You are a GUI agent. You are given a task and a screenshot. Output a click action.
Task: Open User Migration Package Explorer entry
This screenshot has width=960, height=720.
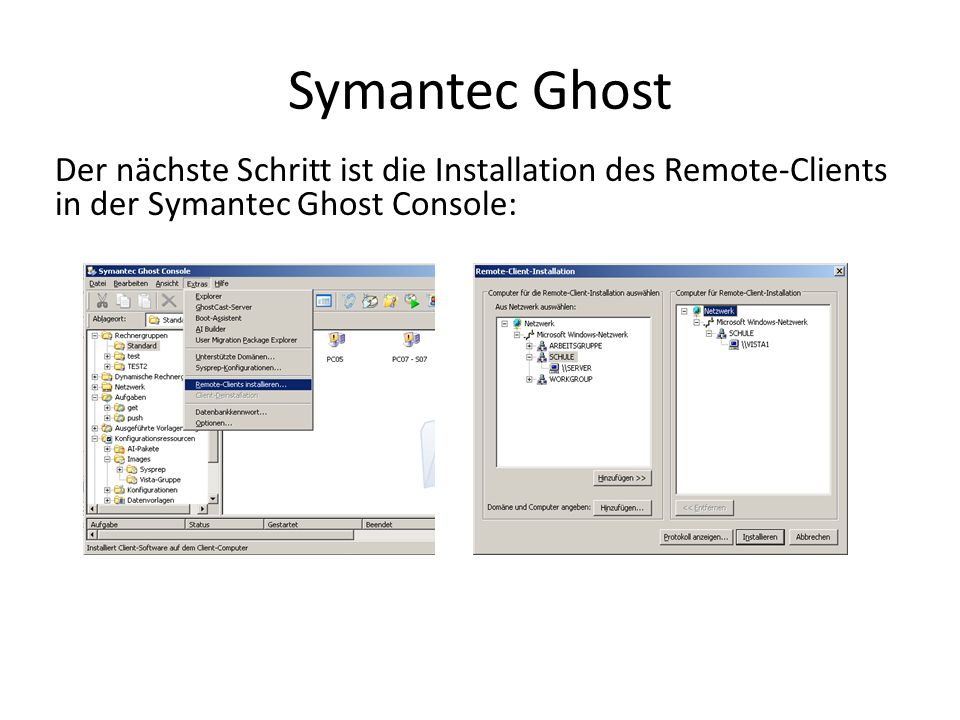pyautogui.click(x=248, y=340)
